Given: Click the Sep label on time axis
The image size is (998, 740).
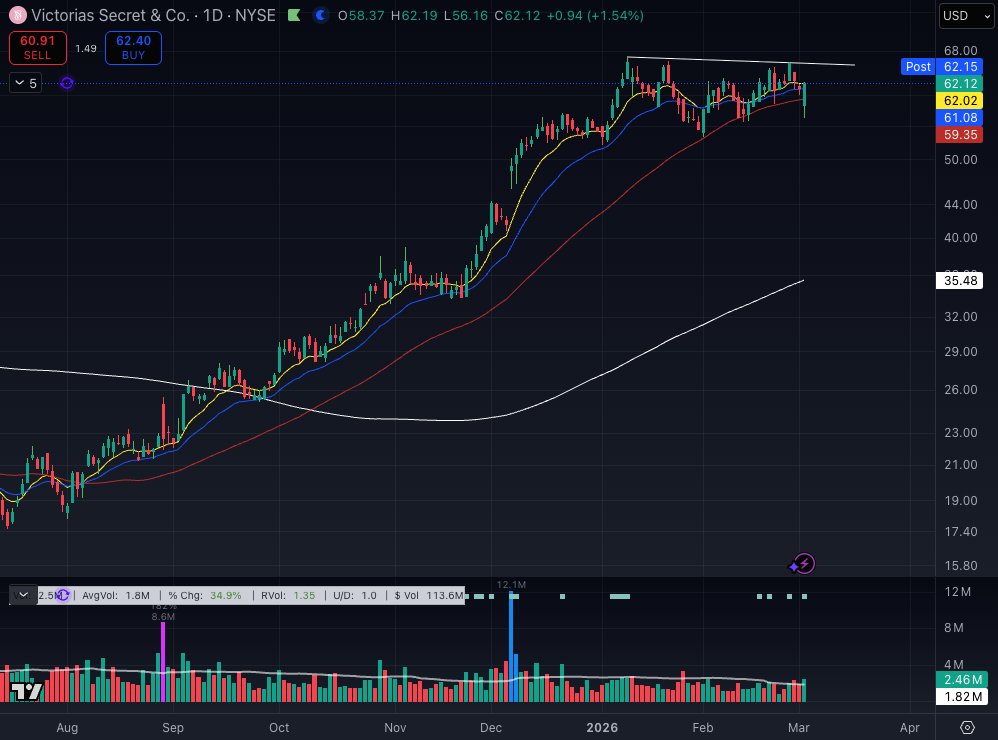Looking at the screenshot, I should click(172, 727).
